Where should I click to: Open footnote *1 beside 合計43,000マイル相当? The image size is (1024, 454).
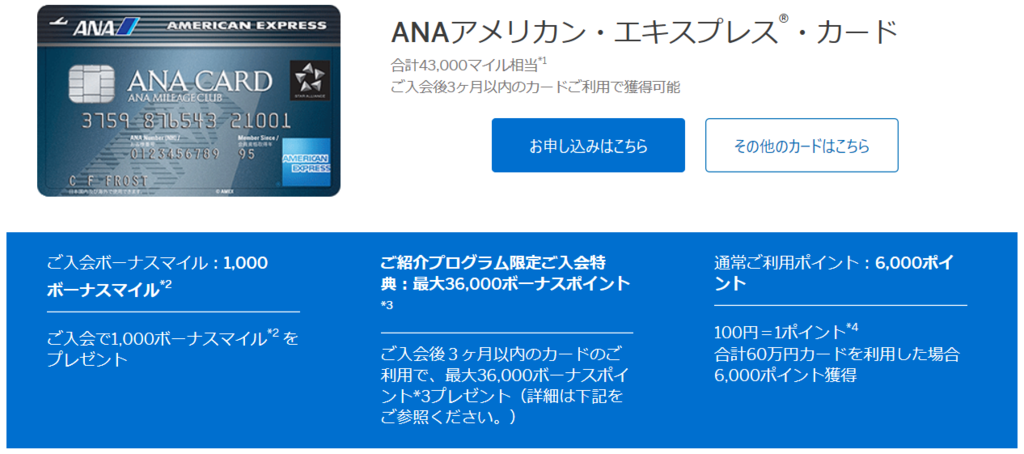tap(542, 61)
